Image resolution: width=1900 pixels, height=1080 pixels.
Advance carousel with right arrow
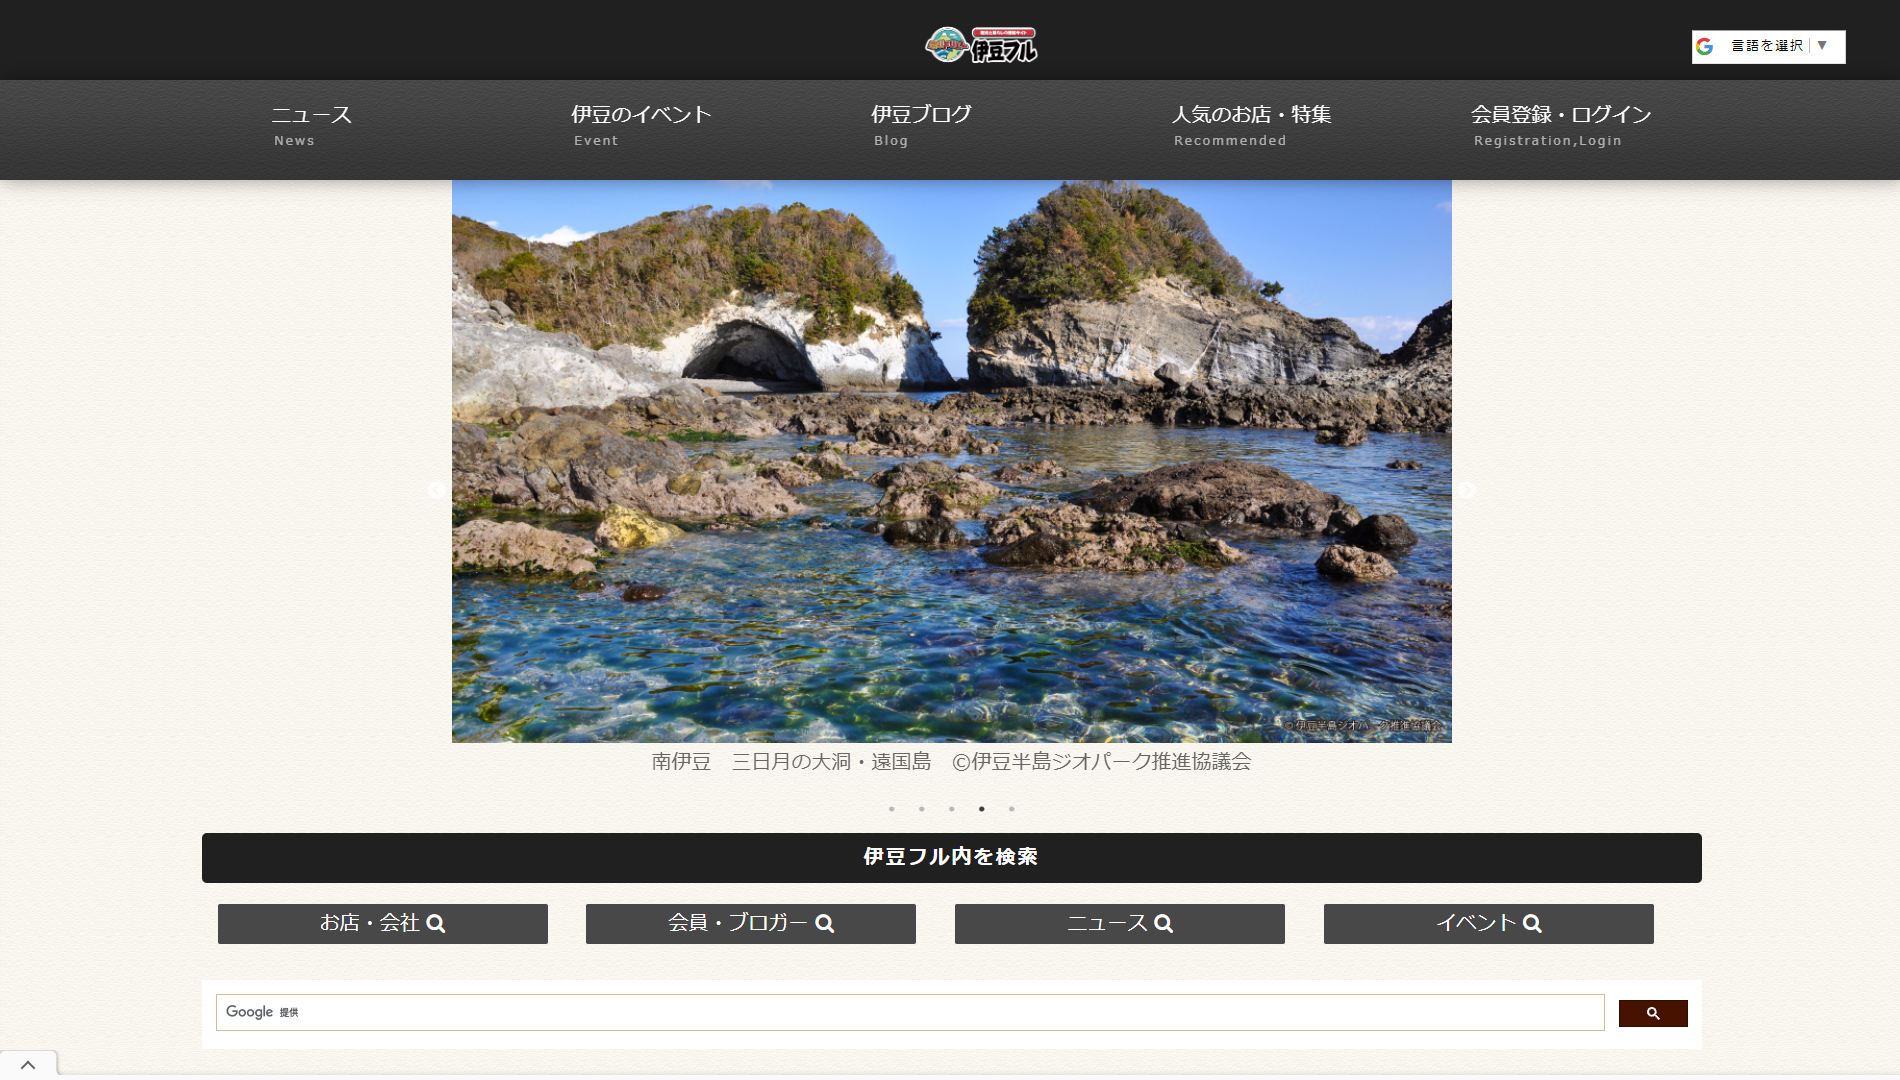pyautogui.click(x=1466, y=490)
